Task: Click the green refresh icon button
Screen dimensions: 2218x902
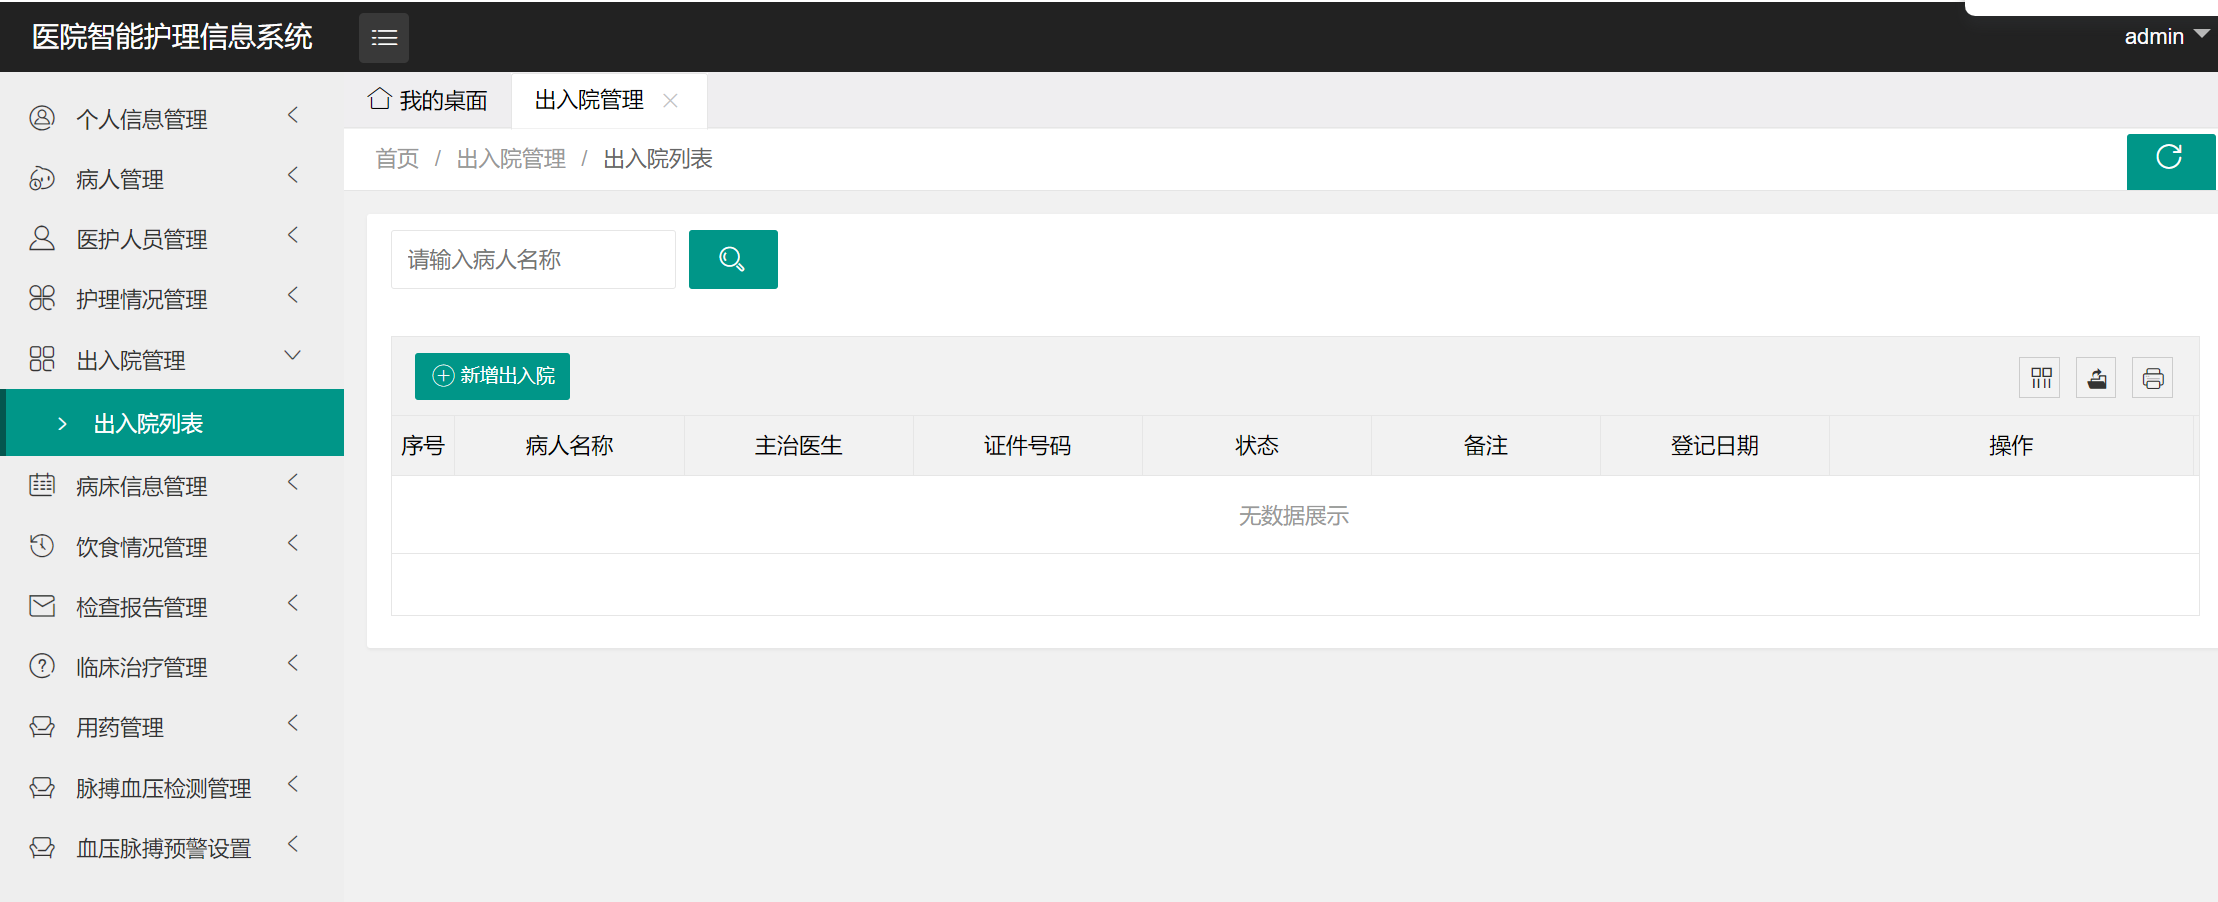Action: [x=2169, y=160]
